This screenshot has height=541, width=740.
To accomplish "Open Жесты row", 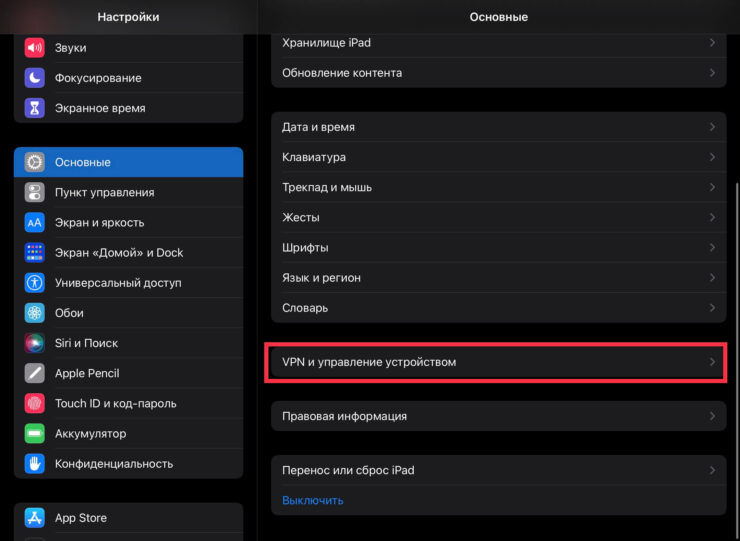I will tap(498, 218).
